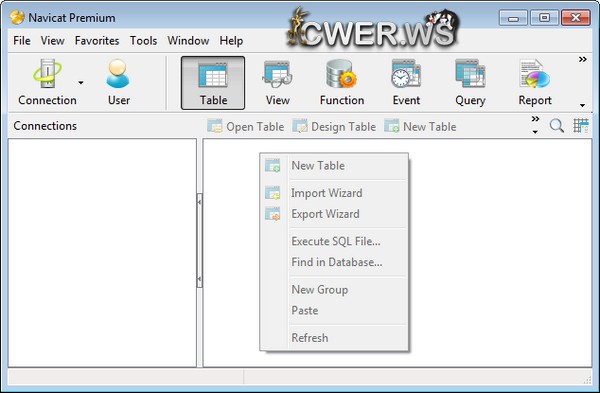Open the Favorites menu
This screenshot has height=393, width=600.
[x=97, y=41]
